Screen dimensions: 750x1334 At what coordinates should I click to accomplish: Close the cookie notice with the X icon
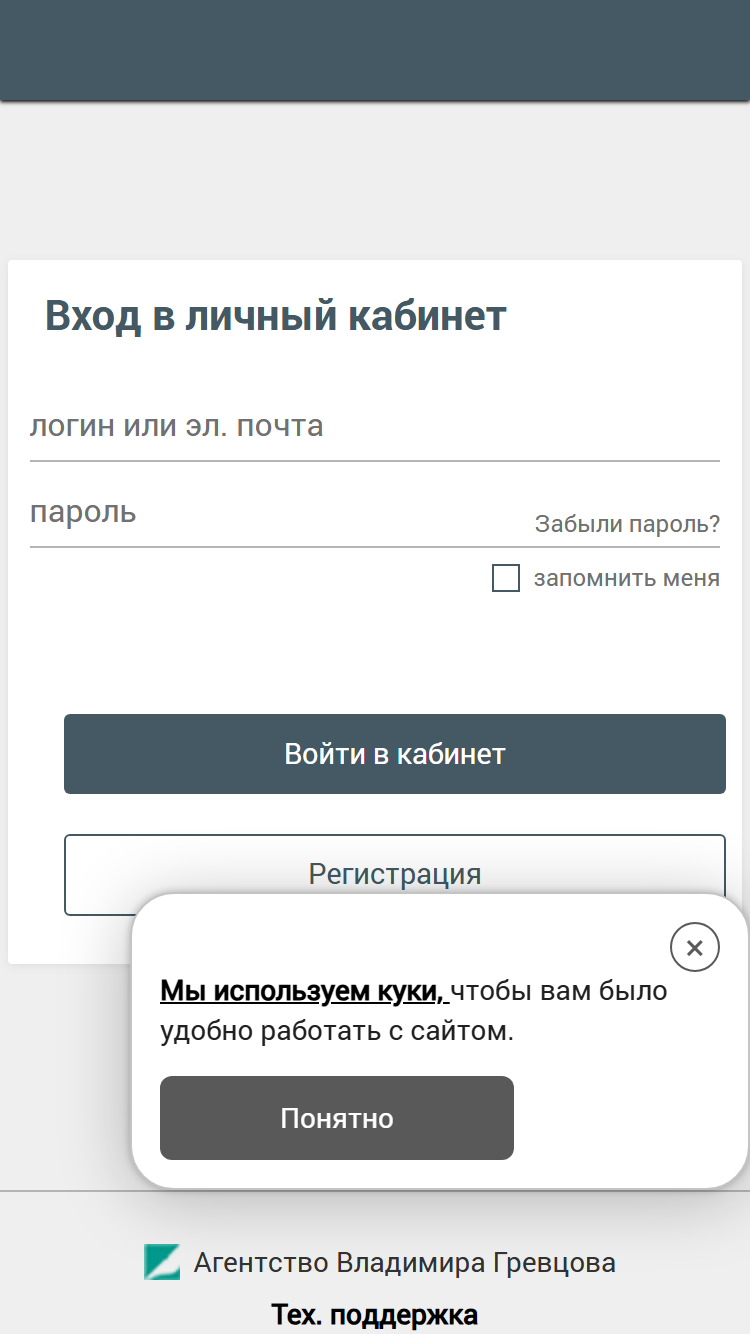coord(695,947)
